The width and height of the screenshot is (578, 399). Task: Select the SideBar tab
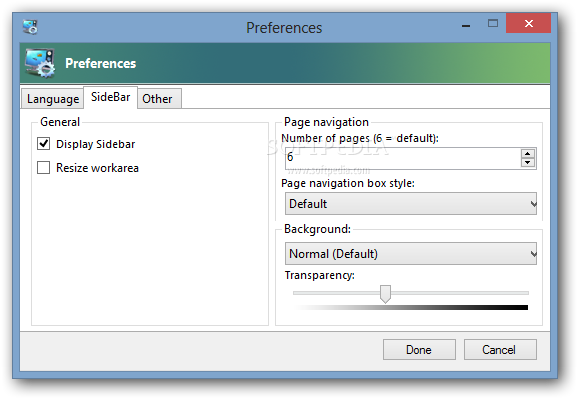coord(111,97)
